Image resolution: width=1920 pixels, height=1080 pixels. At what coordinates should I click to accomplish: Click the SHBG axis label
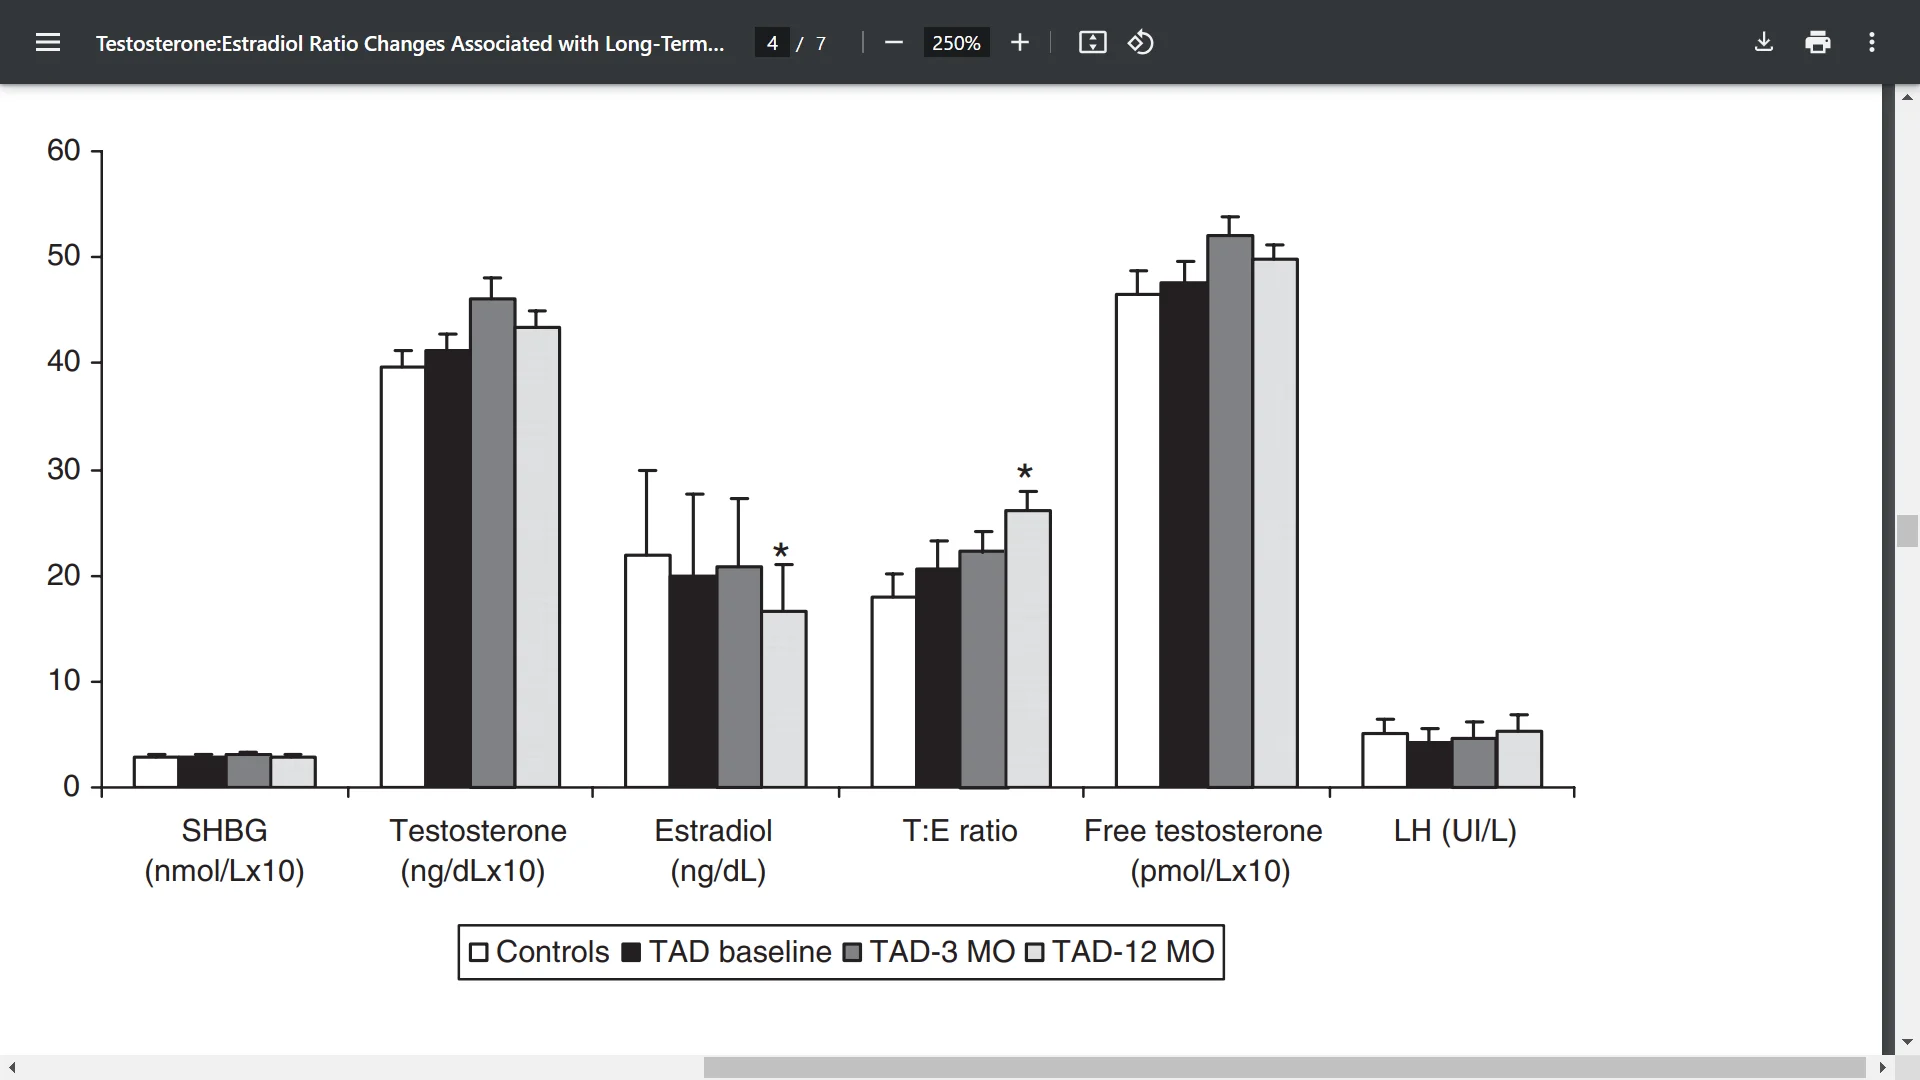[224, 850]
